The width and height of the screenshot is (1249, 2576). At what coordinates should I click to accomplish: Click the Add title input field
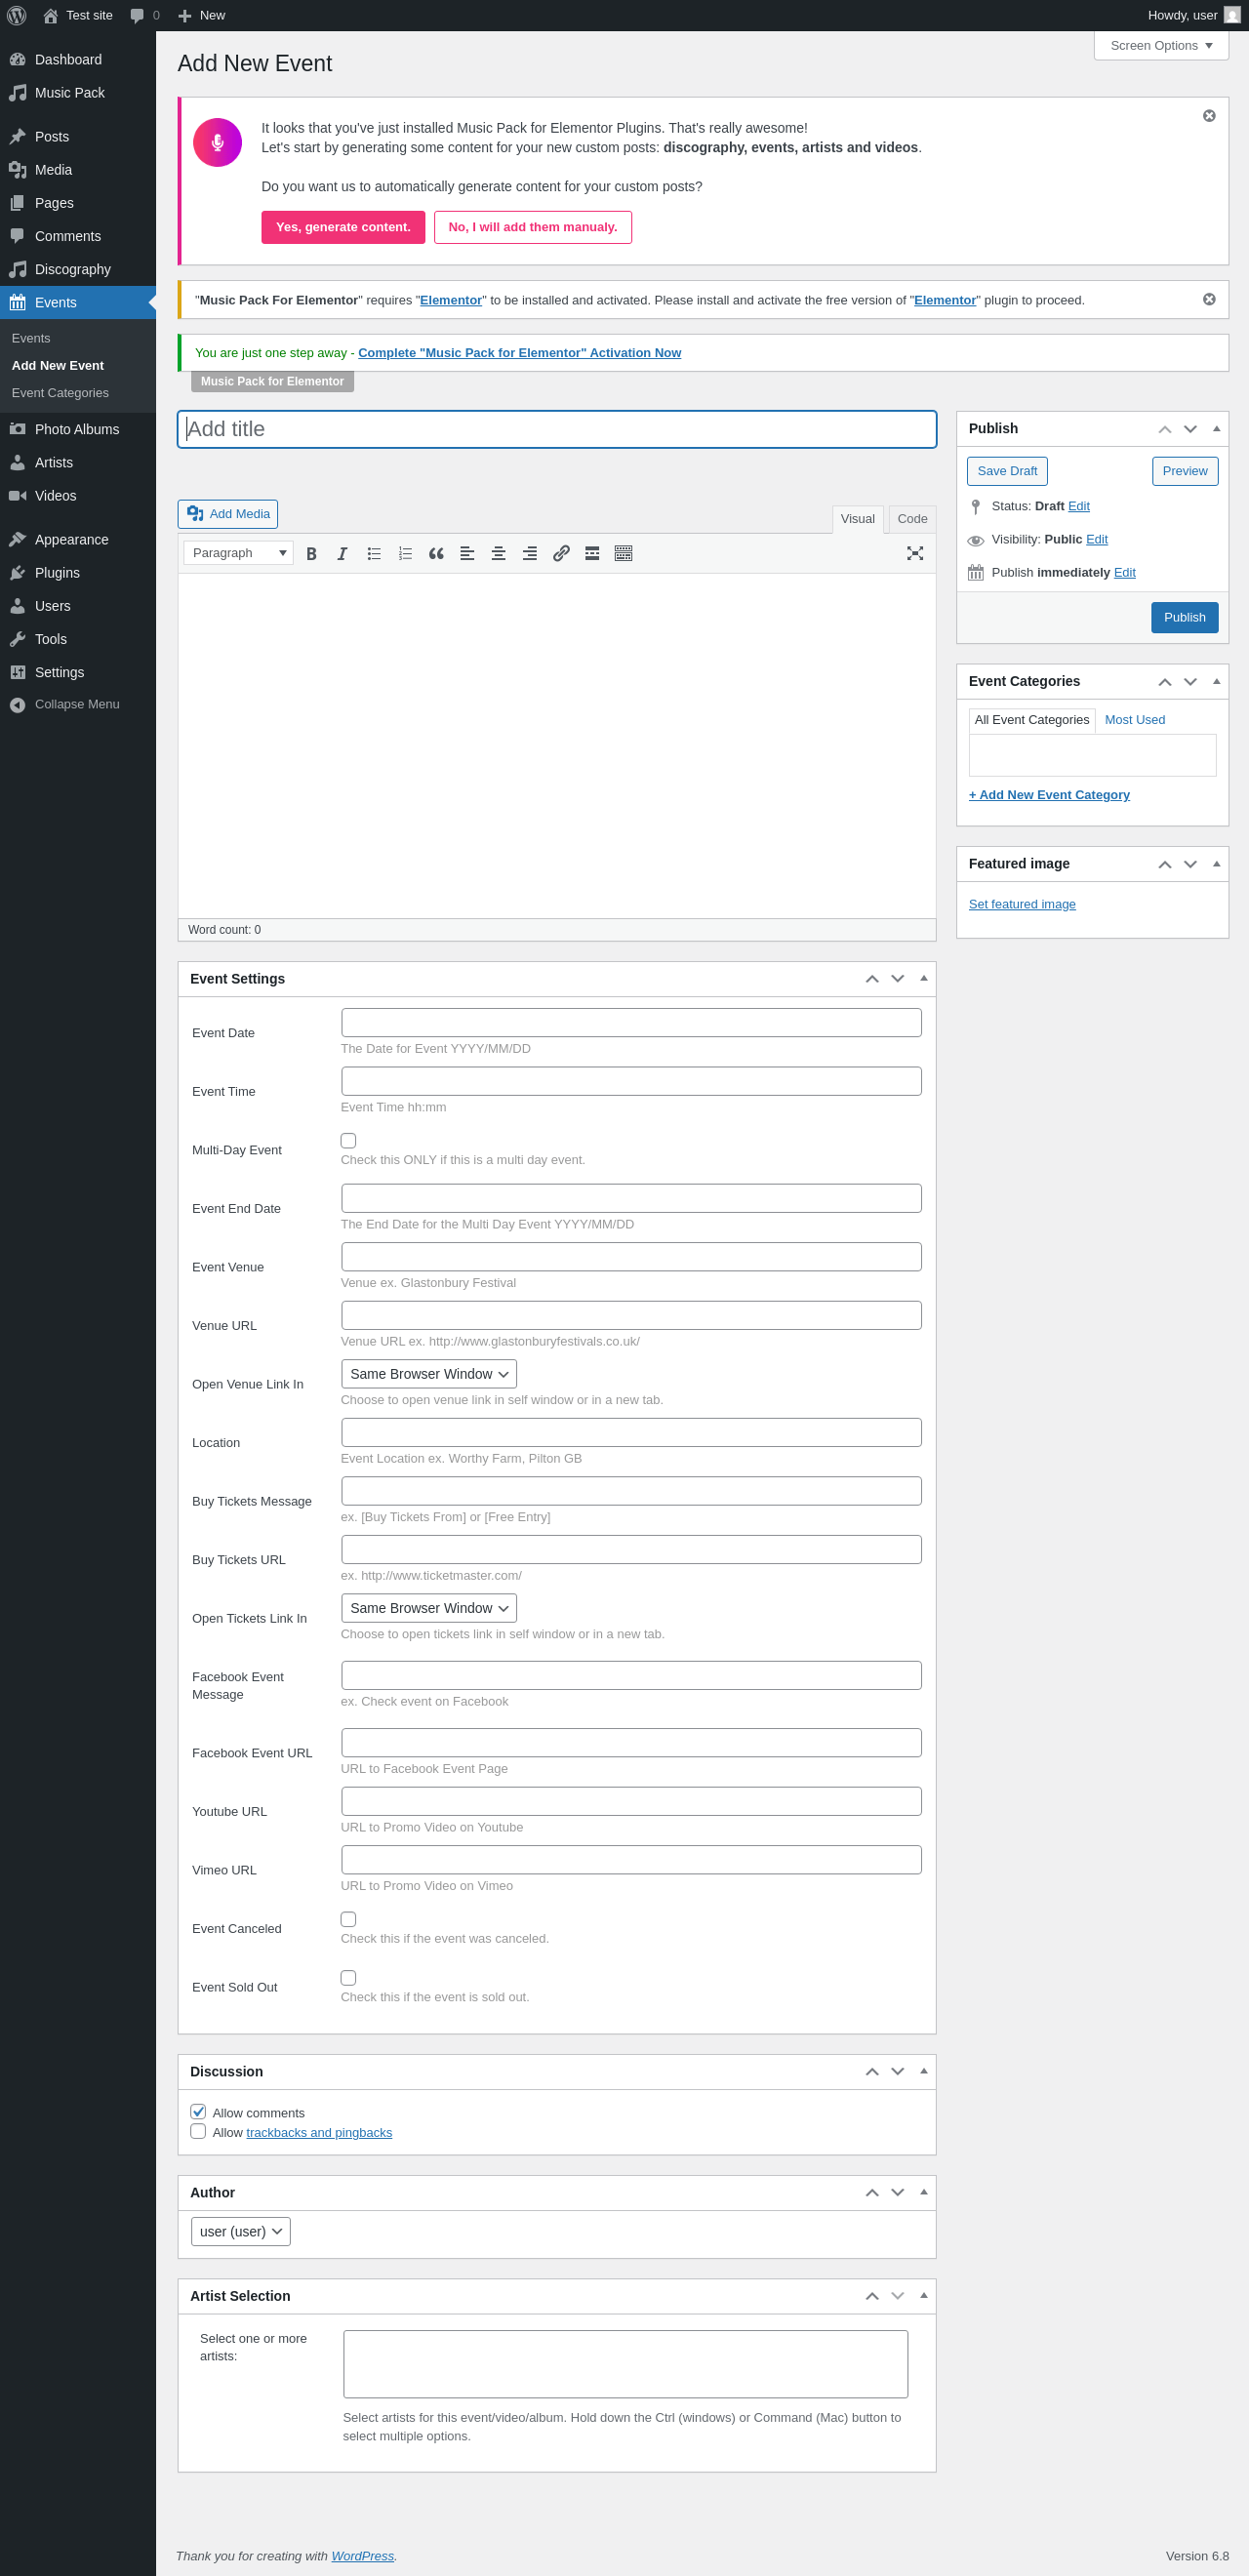pyautogui.click(x=557, y=429)
